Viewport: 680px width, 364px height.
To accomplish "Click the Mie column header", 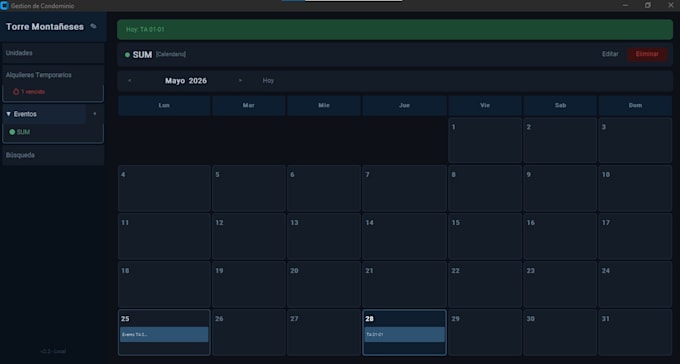I will tap(324, 105).
